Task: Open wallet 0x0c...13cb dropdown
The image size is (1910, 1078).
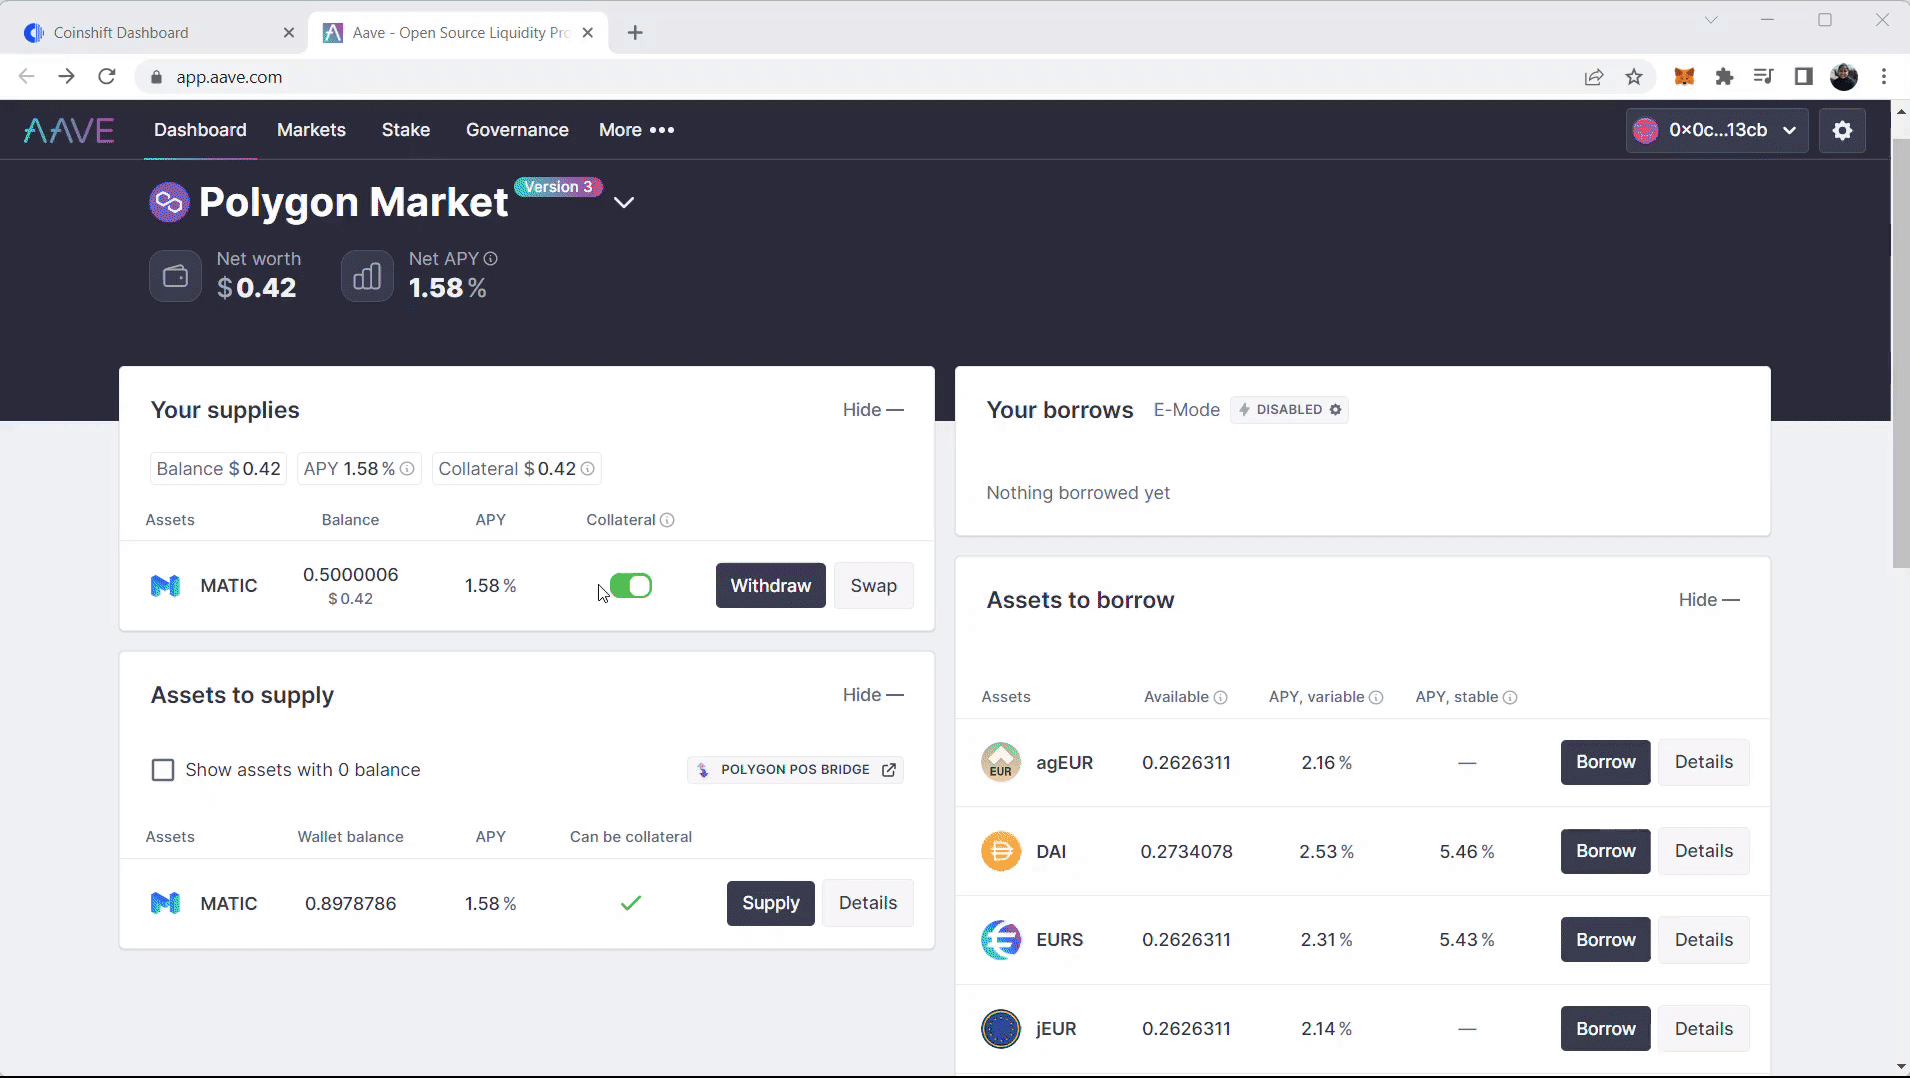Action: pyautogui.click(x=1717, y=130)
